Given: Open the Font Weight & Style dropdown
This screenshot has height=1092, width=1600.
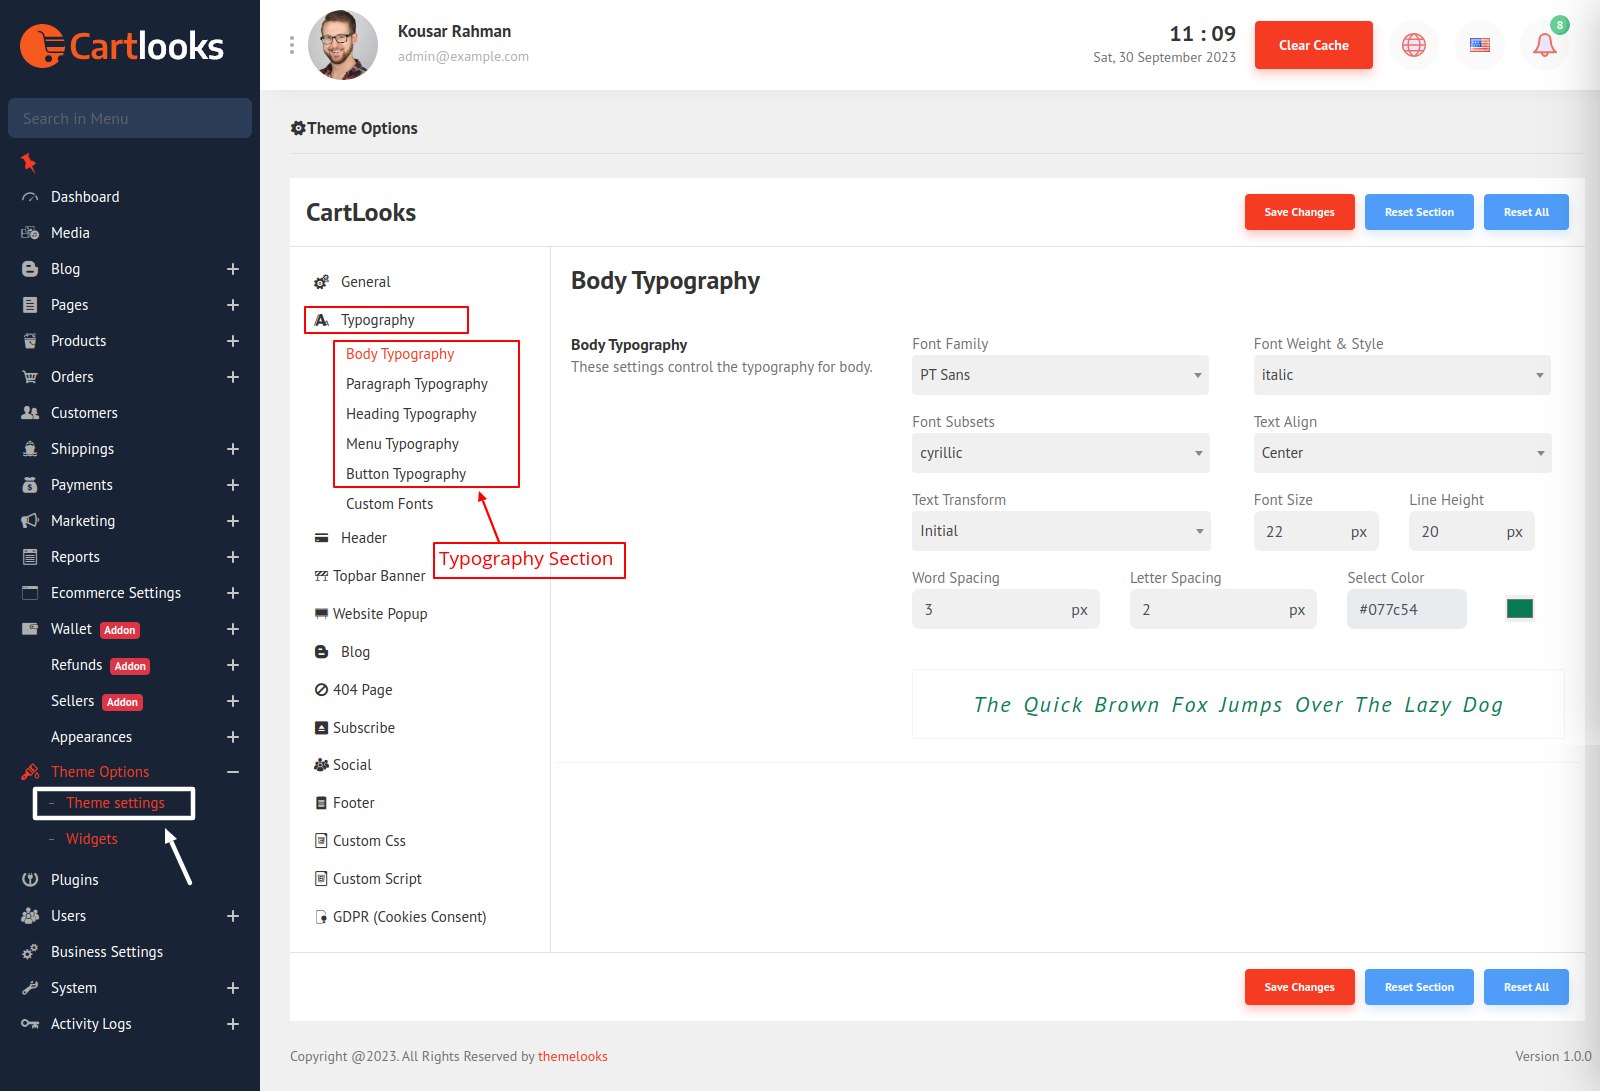Looking at the screenshot, I should click(x=1401, y=375).
